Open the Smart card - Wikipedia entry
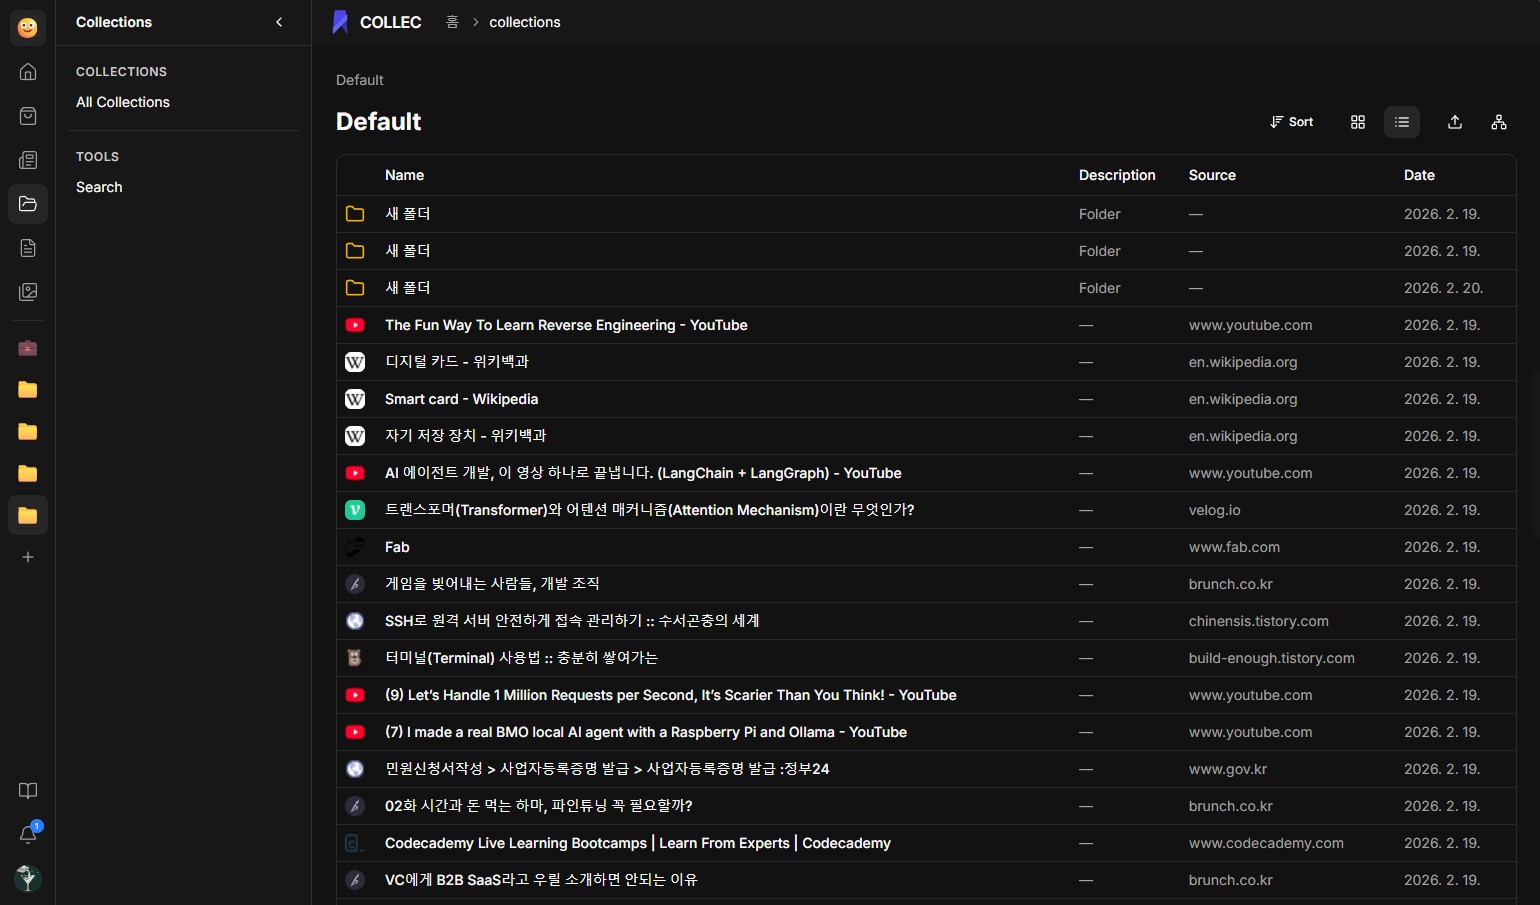Screen dimensions: 1540x905 pos(461,399)
